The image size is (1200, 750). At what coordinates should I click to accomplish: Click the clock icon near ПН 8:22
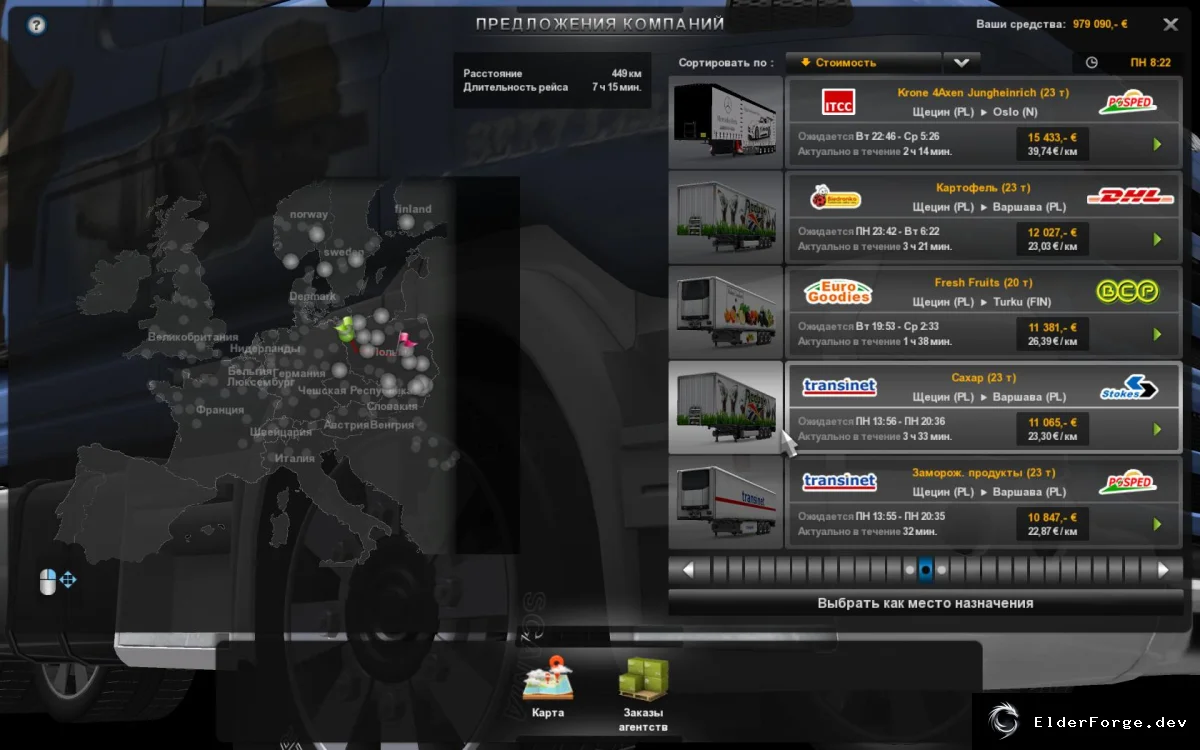coord(1091,62)
